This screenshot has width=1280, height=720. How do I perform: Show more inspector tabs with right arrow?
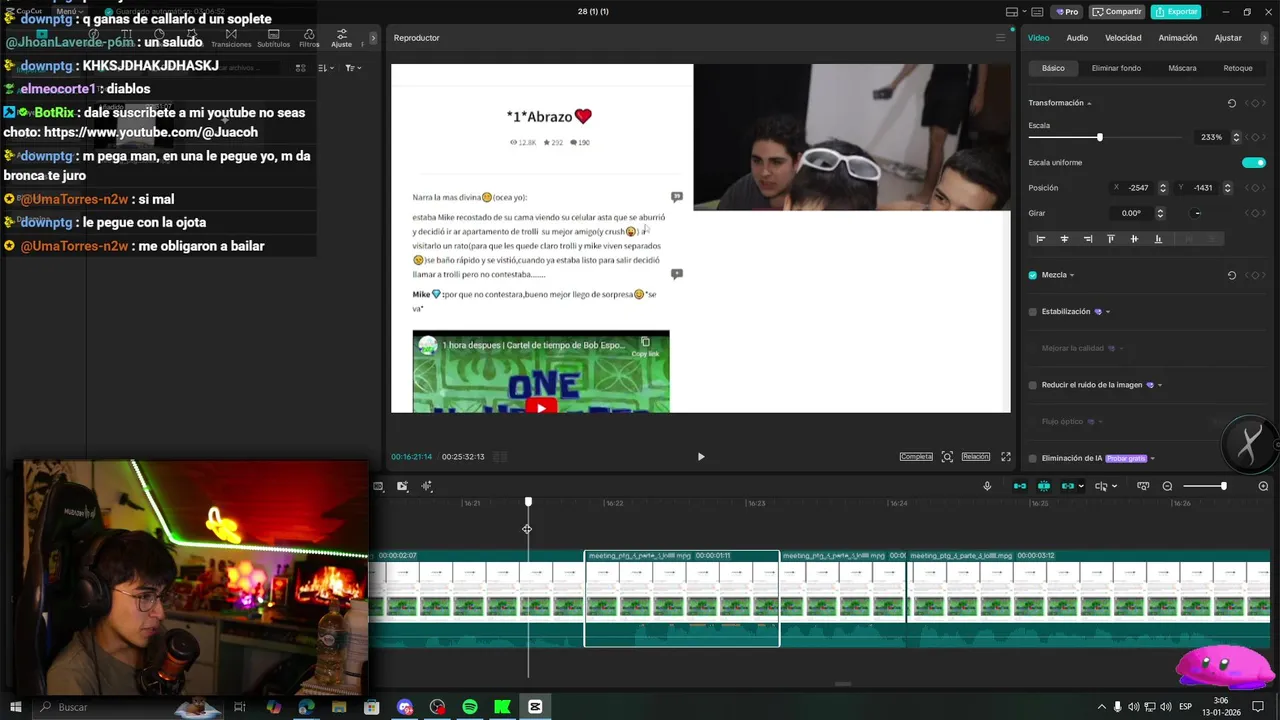(1265, 38)
